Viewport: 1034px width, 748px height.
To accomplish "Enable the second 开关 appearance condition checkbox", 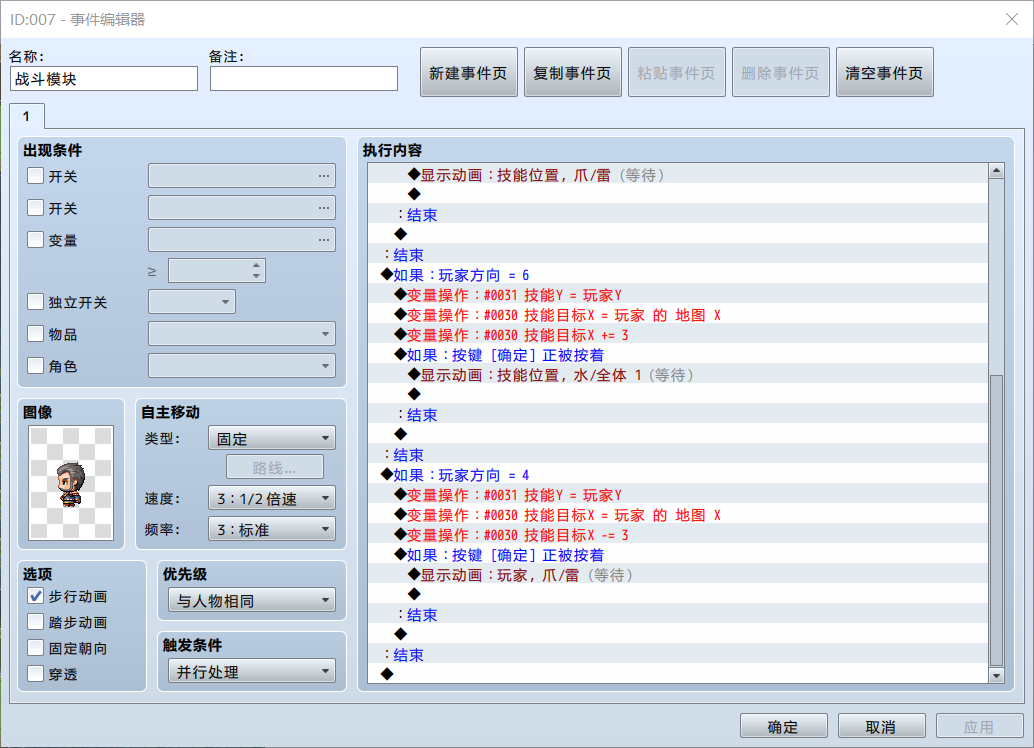I will pyautogui.click(x=36, y=208).
